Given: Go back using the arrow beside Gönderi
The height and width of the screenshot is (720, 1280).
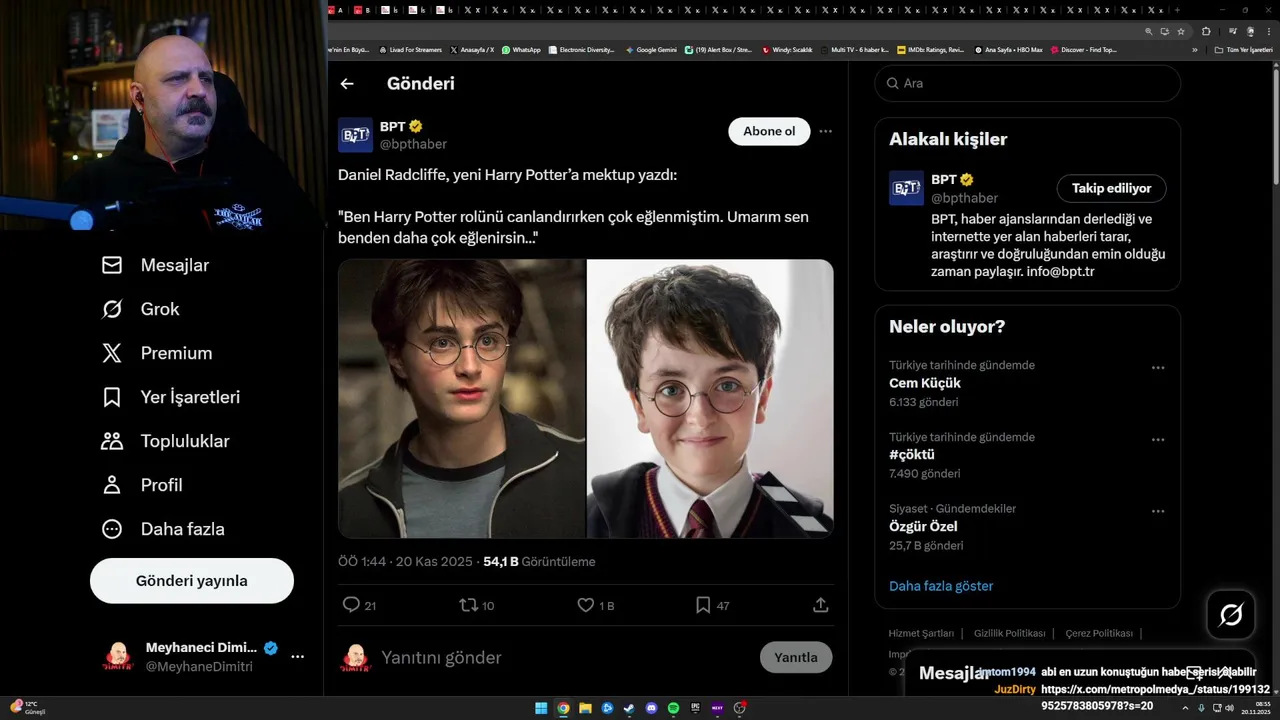Looking at the screenshot, I should click(x=347, y=84).
